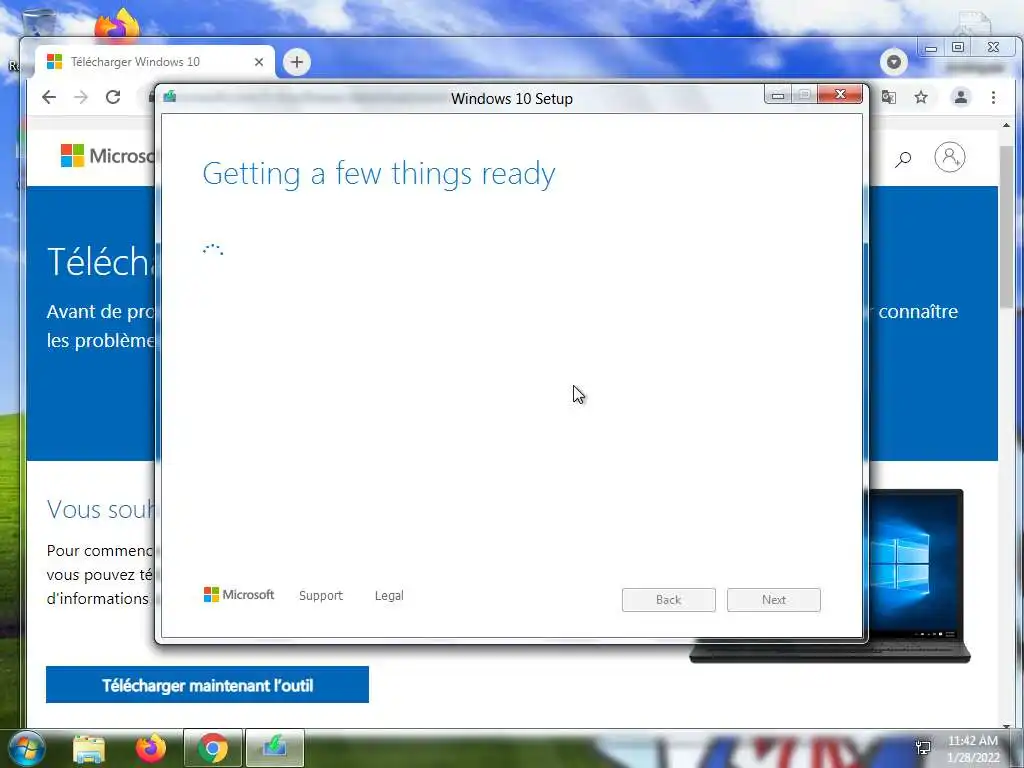This screenshot has width=1024, height=768.
Task: Click the Recycle Bin desktop icon
Action: (39, 23)
